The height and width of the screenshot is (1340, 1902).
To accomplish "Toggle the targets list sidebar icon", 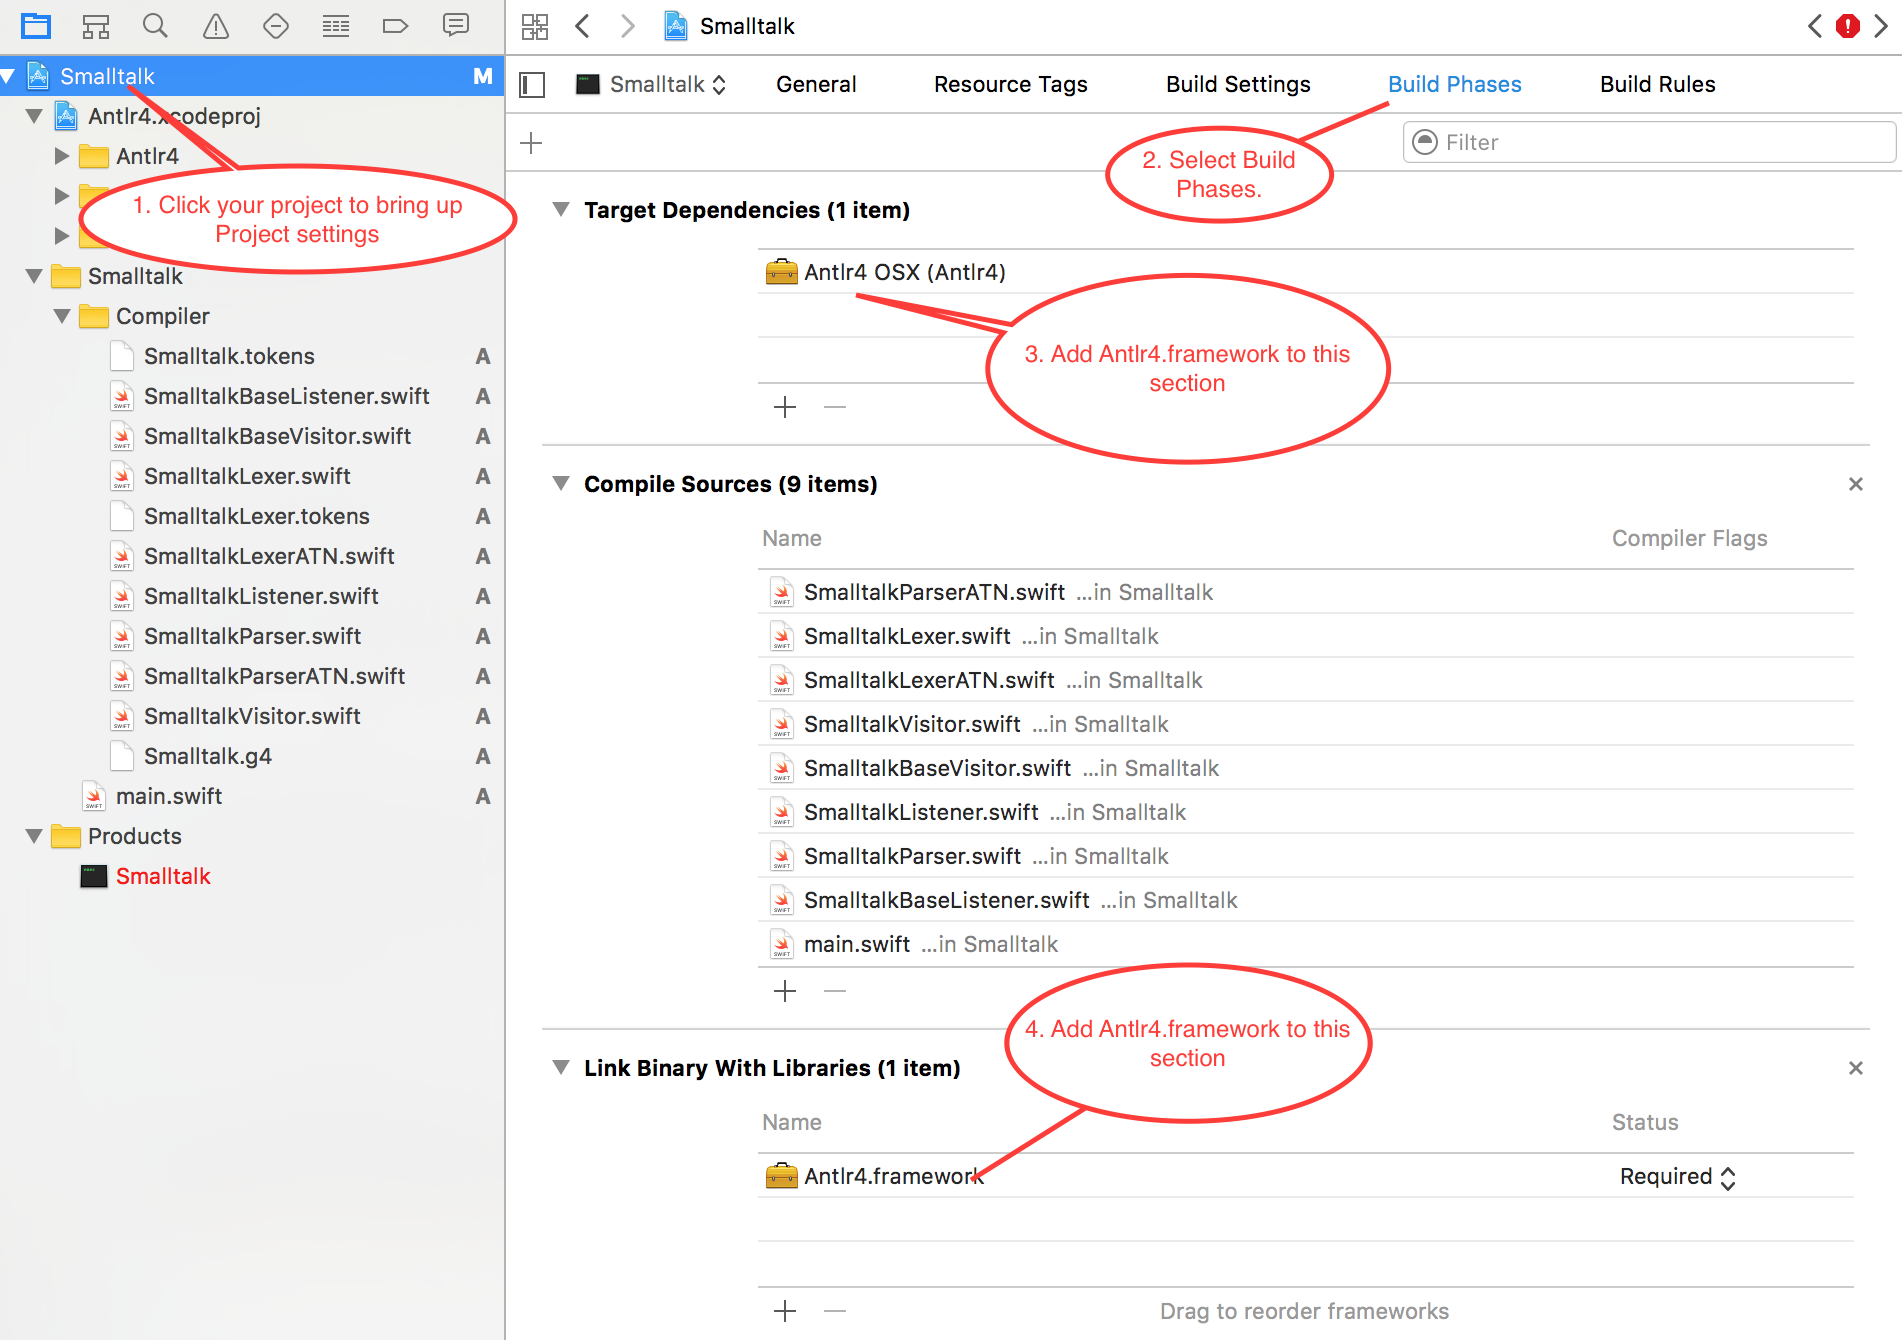I will tap(532, 85).
